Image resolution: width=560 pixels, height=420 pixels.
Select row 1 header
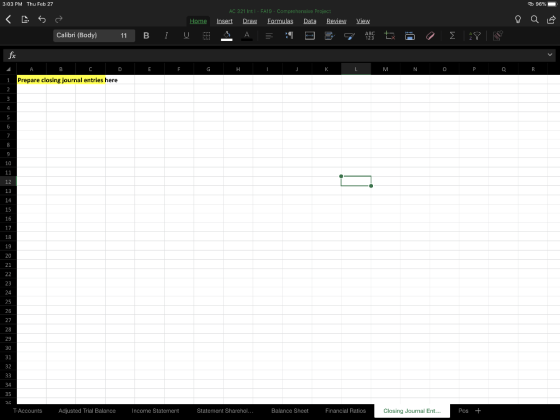click(x=8, y=80)
